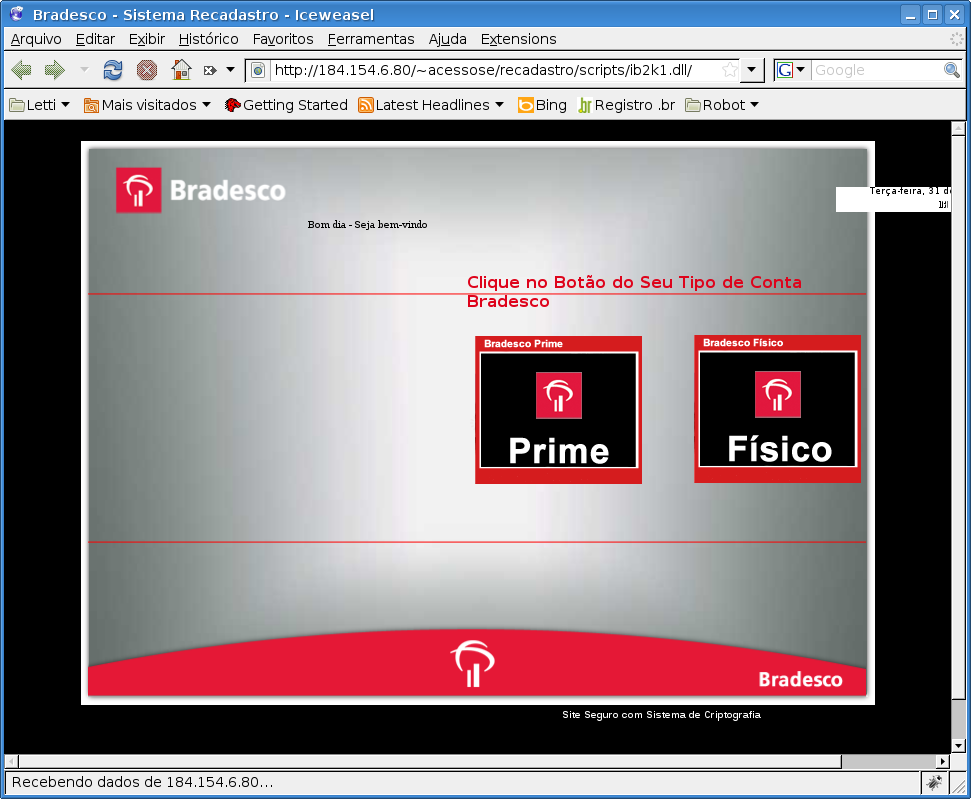Open the URL history dropdown
This screenshot has height=799, width=971.
pyautogui.click(x=751, y=70)
